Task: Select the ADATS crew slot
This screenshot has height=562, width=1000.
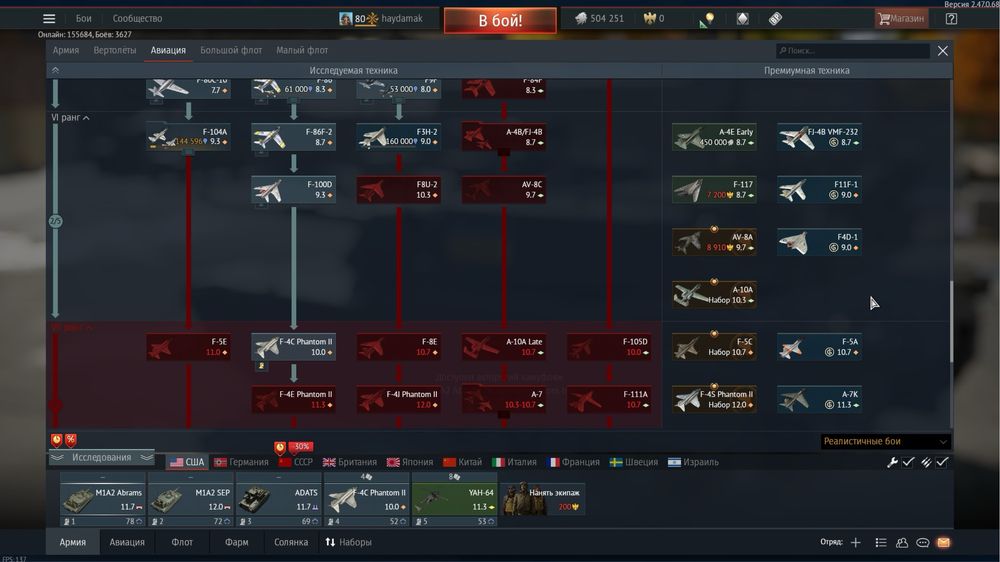Action: (278, 499)
